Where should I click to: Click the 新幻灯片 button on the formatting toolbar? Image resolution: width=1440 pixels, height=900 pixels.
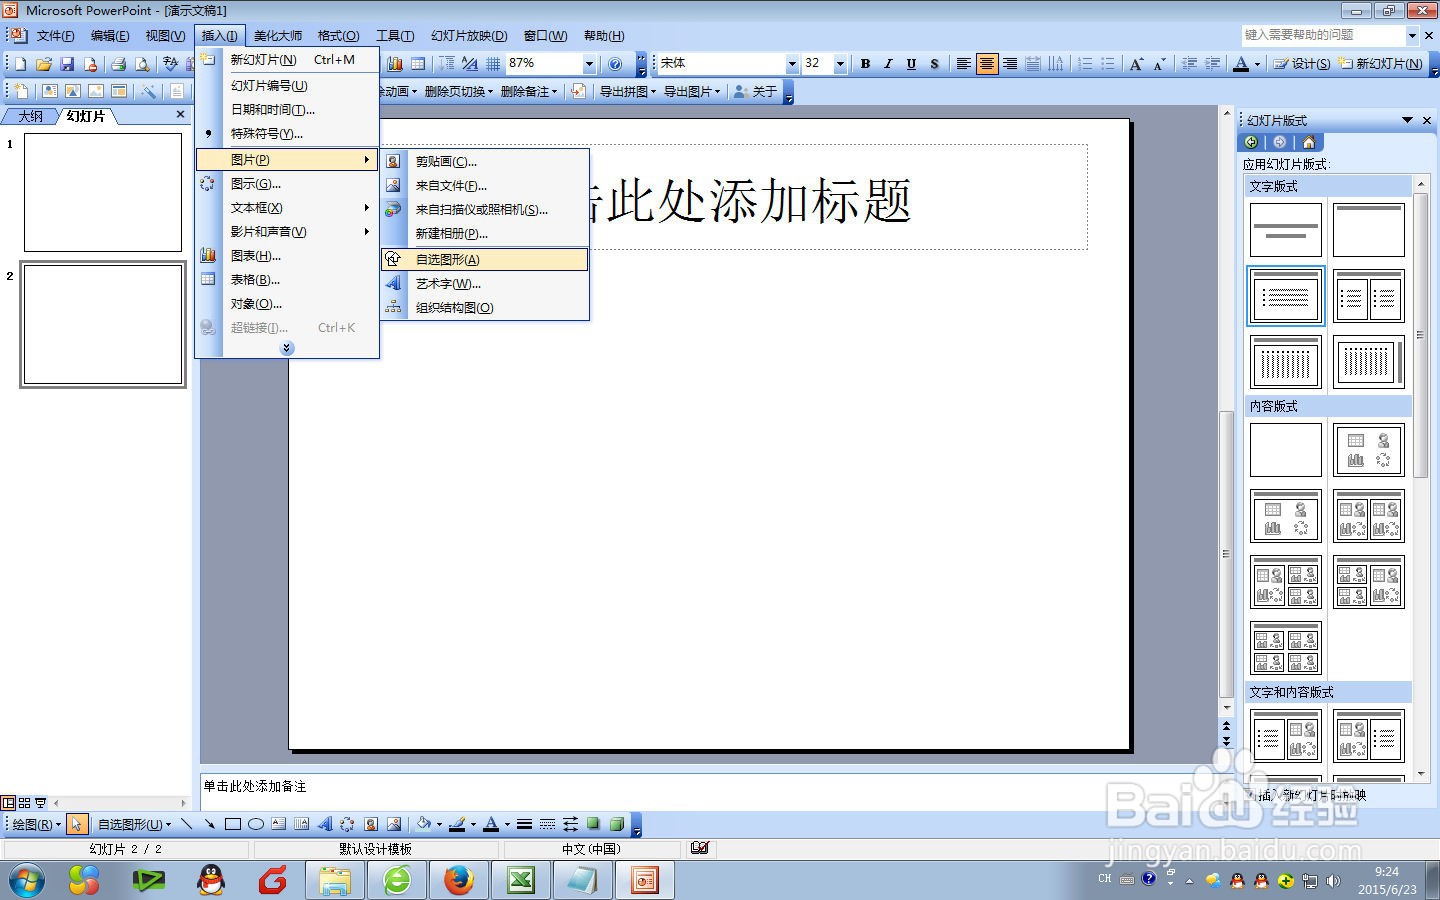[1381, 64]
